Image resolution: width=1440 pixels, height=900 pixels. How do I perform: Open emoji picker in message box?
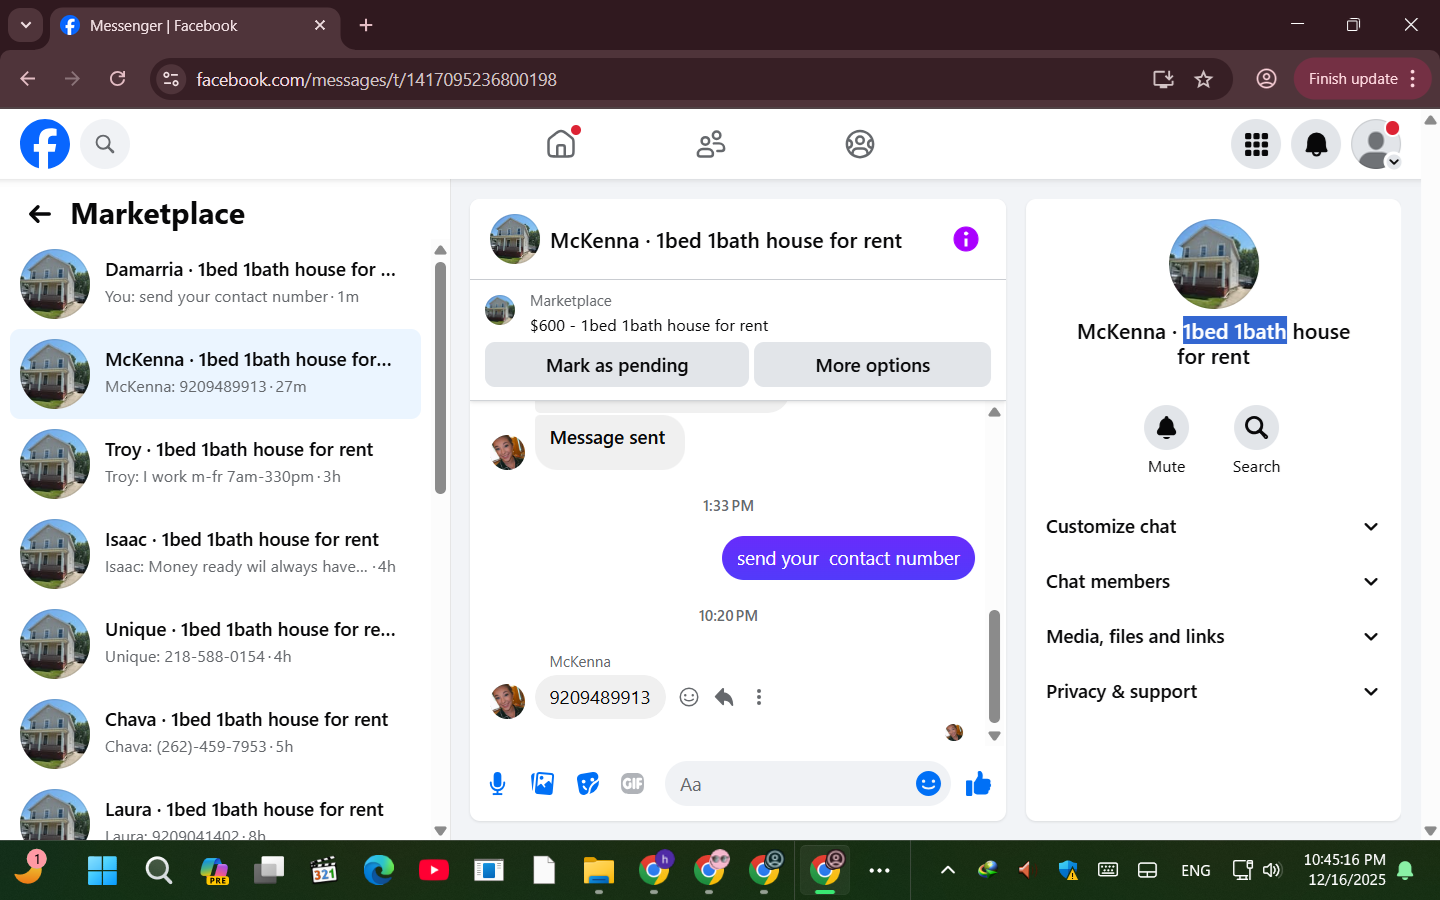pyautogui.click(x=928, y=784)
